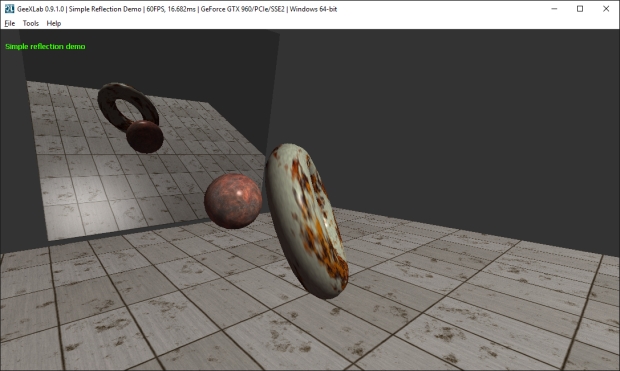This screenshot has width=620, height=371.
Task: Click the dark upper area of the mirror
Action: click(150, 59)
